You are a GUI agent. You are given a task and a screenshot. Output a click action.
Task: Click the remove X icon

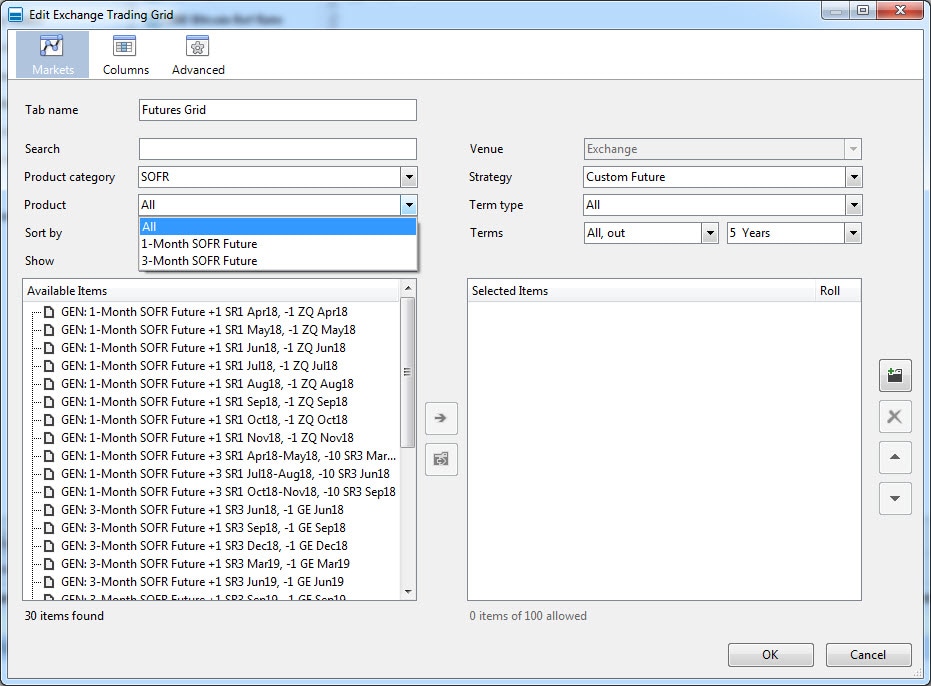click(x=895, y=417)
